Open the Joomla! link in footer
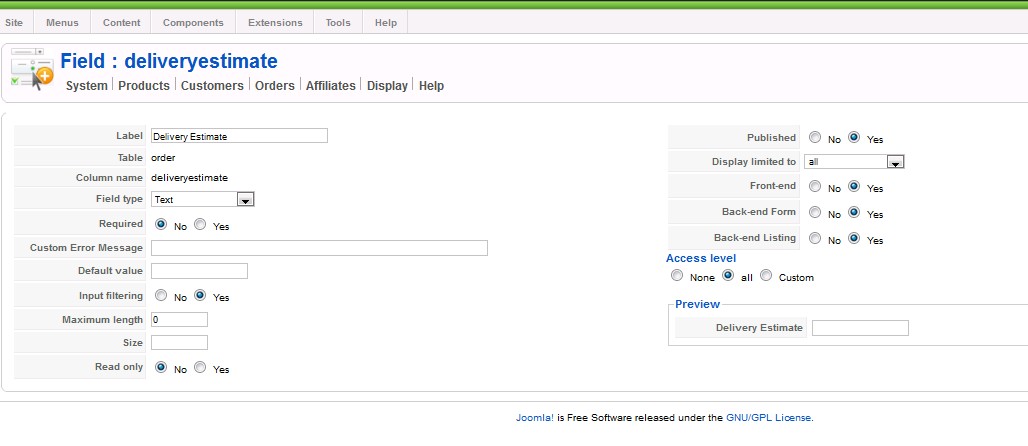This screenshot has width=1028, height=446. pos(534,418)
